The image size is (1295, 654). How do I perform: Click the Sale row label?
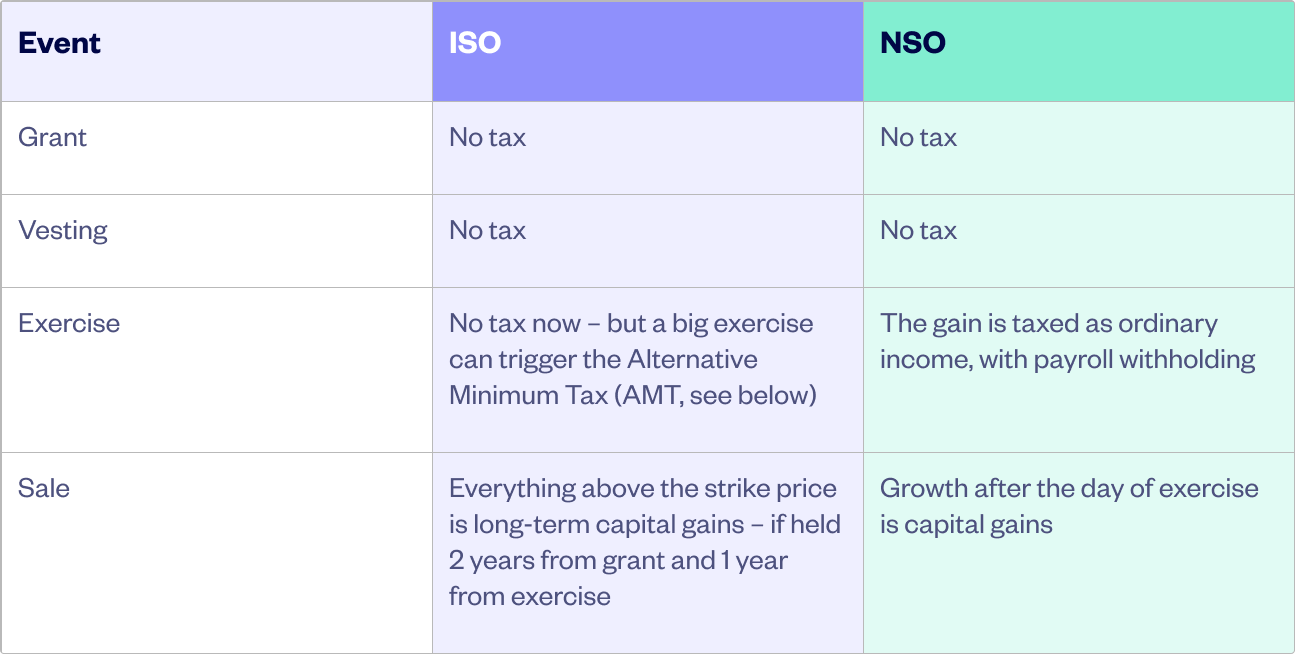(44, 488)
